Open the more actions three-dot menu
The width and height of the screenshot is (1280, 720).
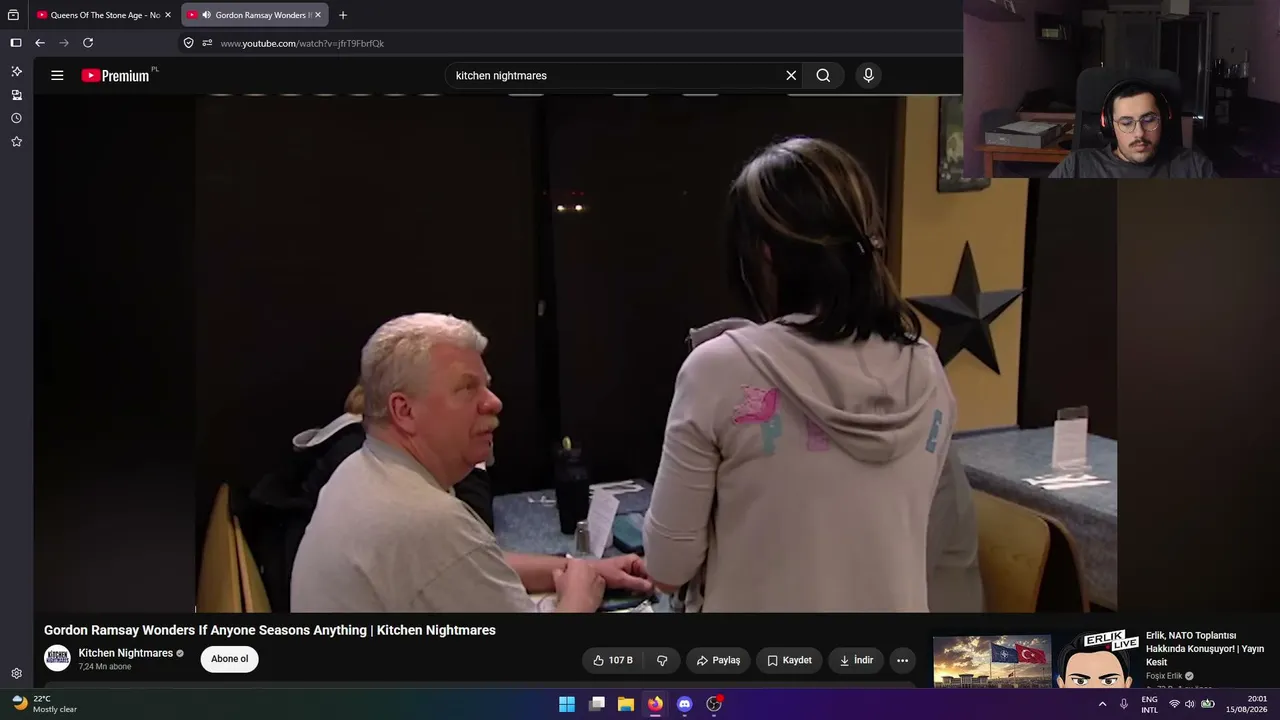pyautogui.click(x=902, y=660)
